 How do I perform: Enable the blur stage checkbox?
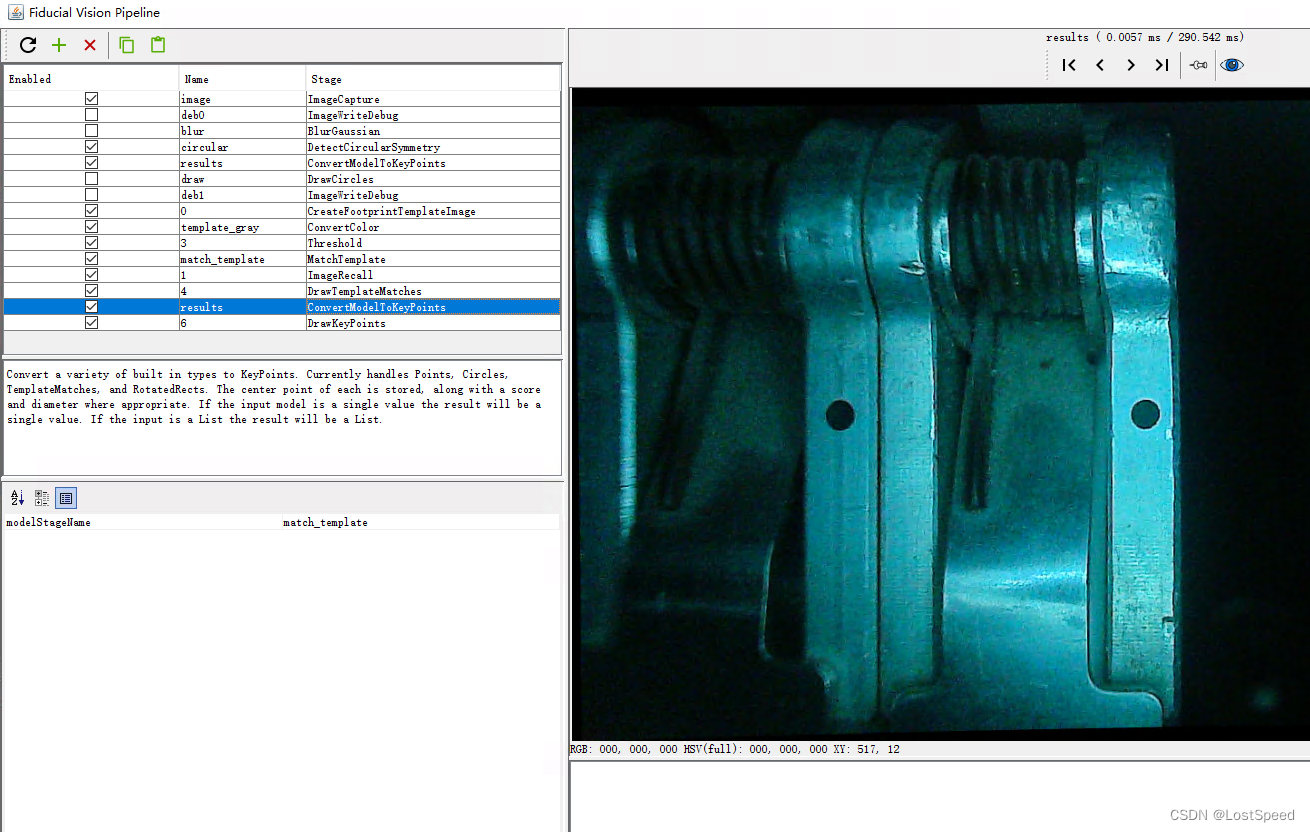(92, 131)
